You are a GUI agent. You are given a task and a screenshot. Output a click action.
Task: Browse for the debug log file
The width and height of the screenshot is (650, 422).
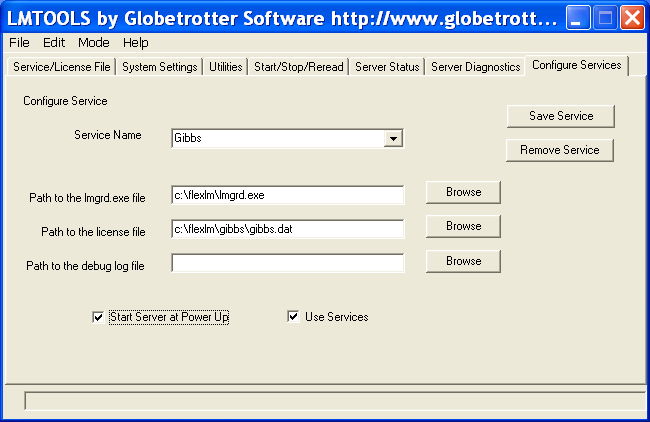pyautogui.click(x=463, y=261)
